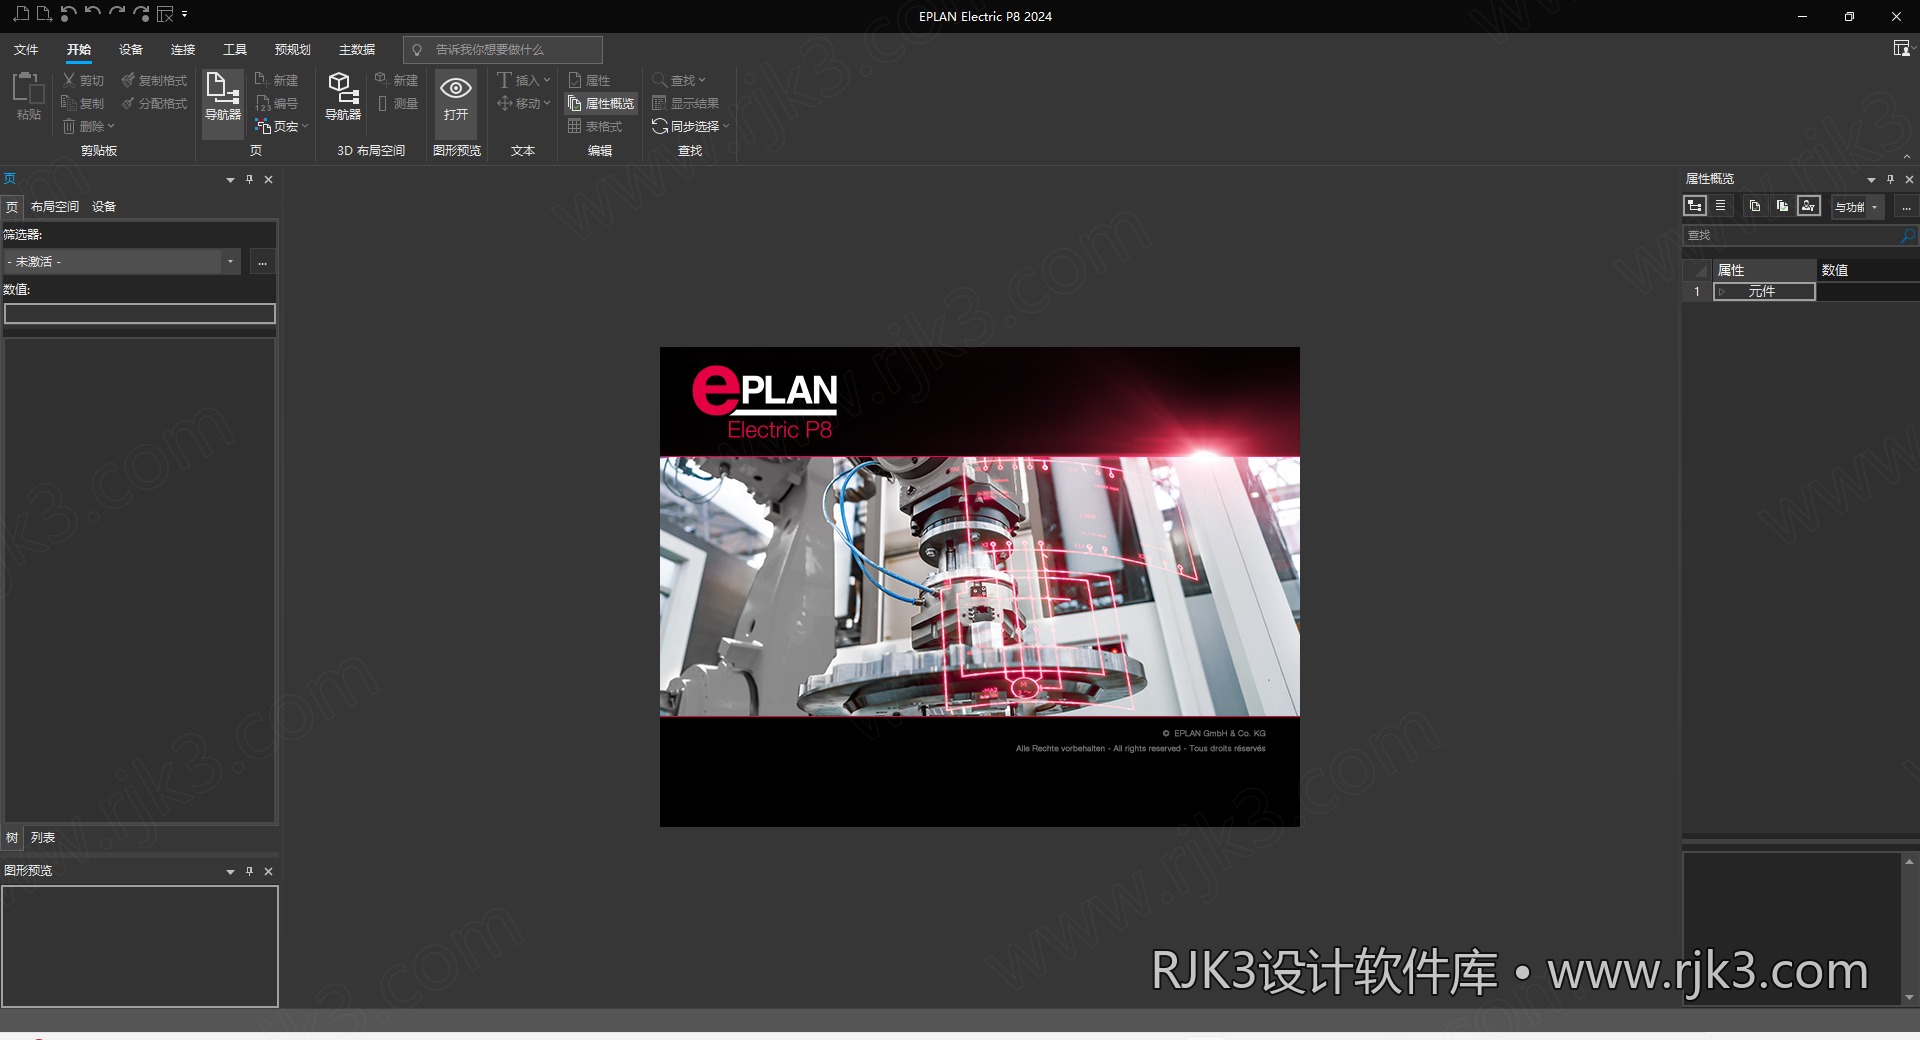The width and height of the screenshot is (1920, 1040).
Task: Click the 数值 column header
Action: pyautogui.click(x=1867, y=270)
